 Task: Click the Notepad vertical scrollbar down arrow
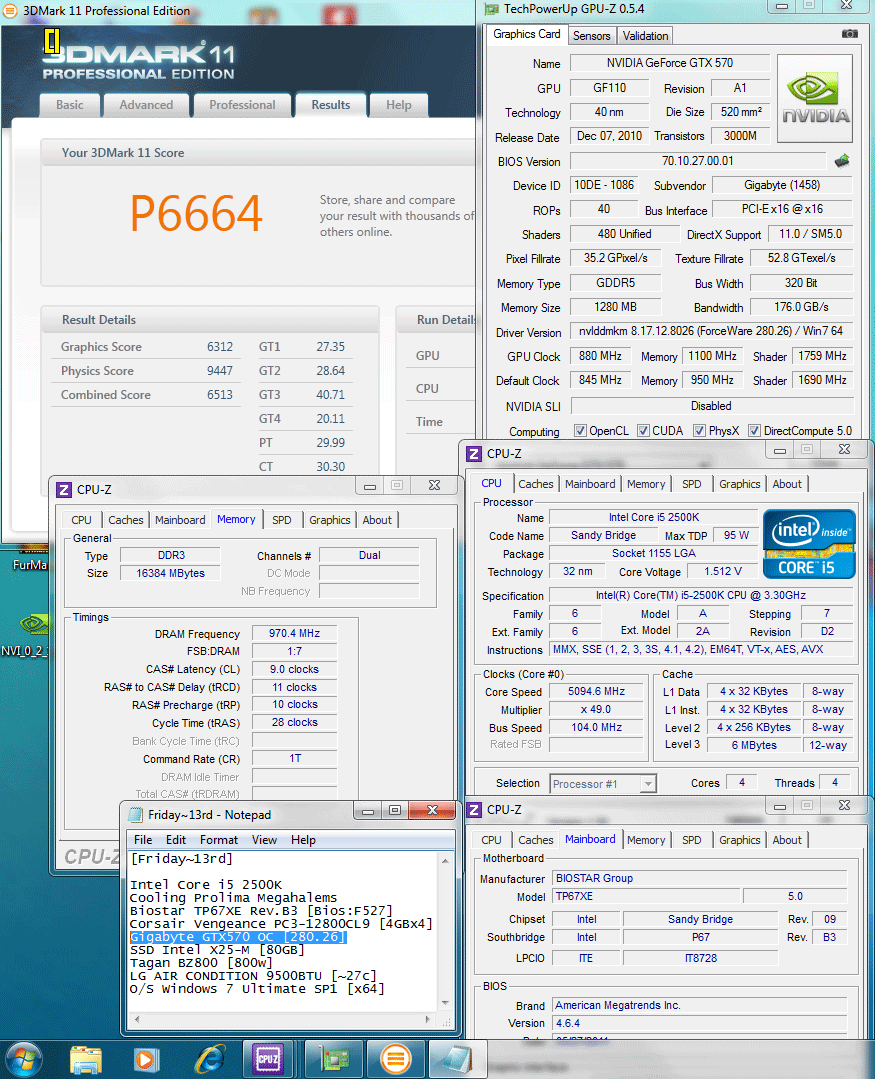pos(445,1004)
